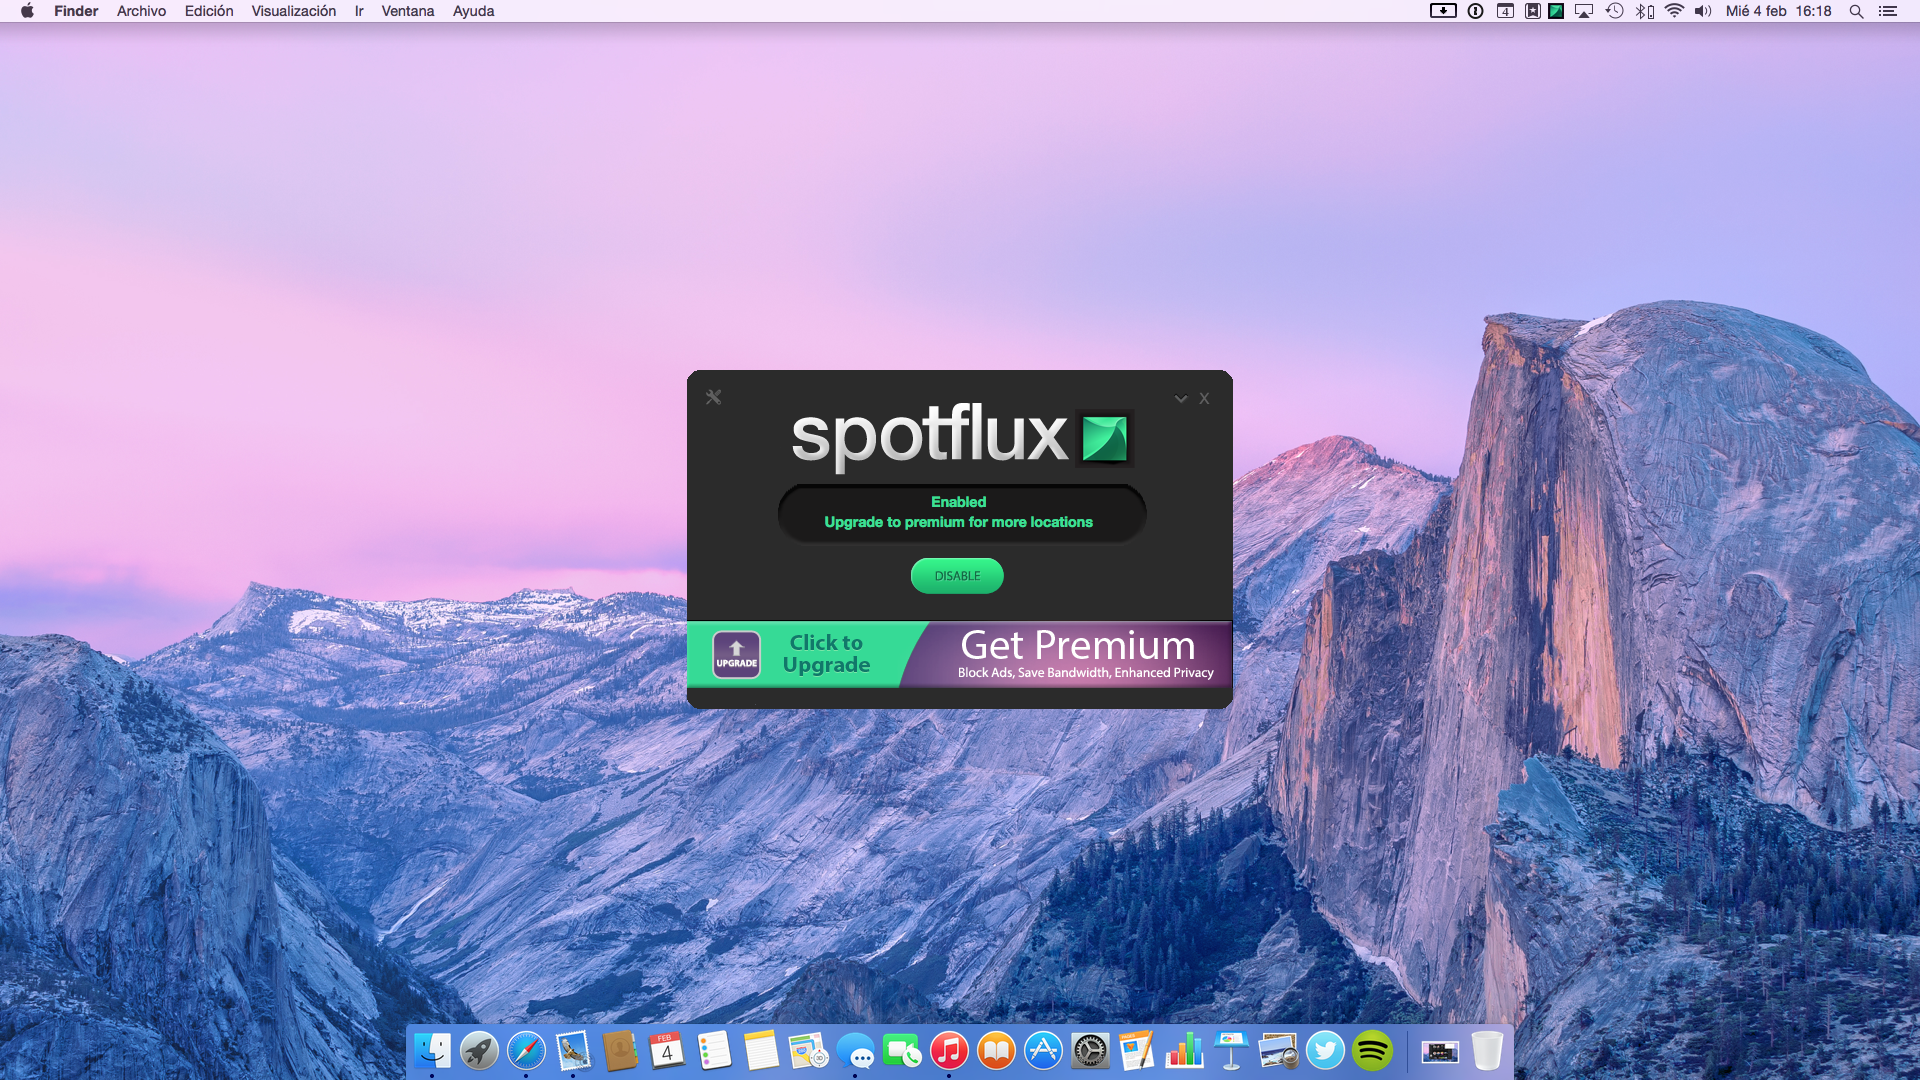The height and width of the screenshot is (1080, 1920).
Task: Expand the Notification Center list icon
Action: coord(1887,11)
